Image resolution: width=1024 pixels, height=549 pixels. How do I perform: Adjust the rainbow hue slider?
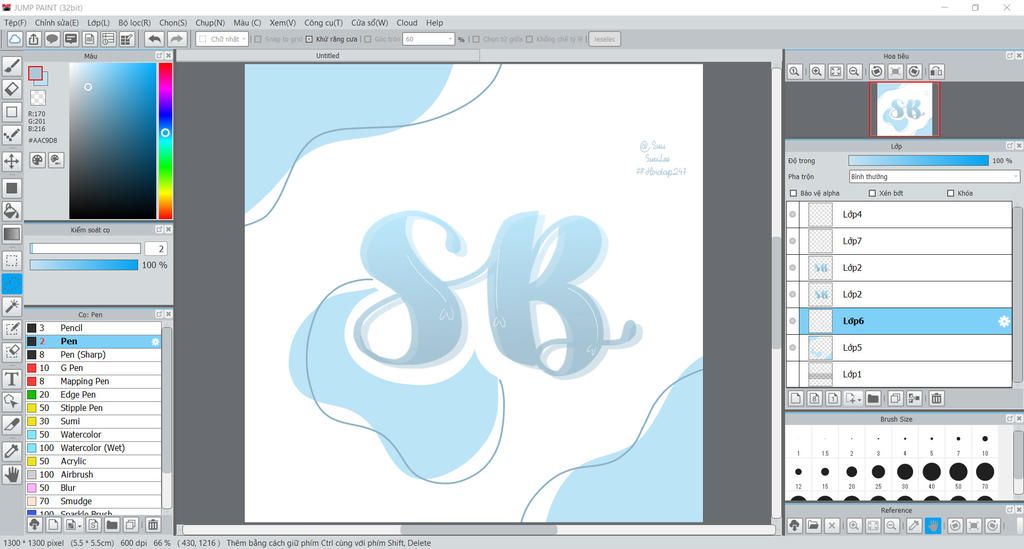point(165,140)
